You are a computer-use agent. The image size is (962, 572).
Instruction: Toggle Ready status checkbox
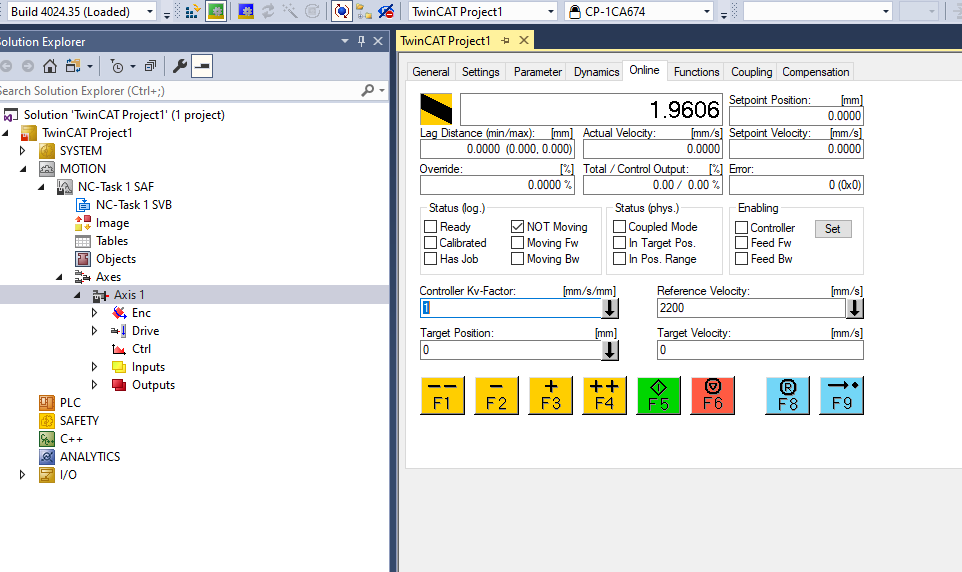coord(430,226)
